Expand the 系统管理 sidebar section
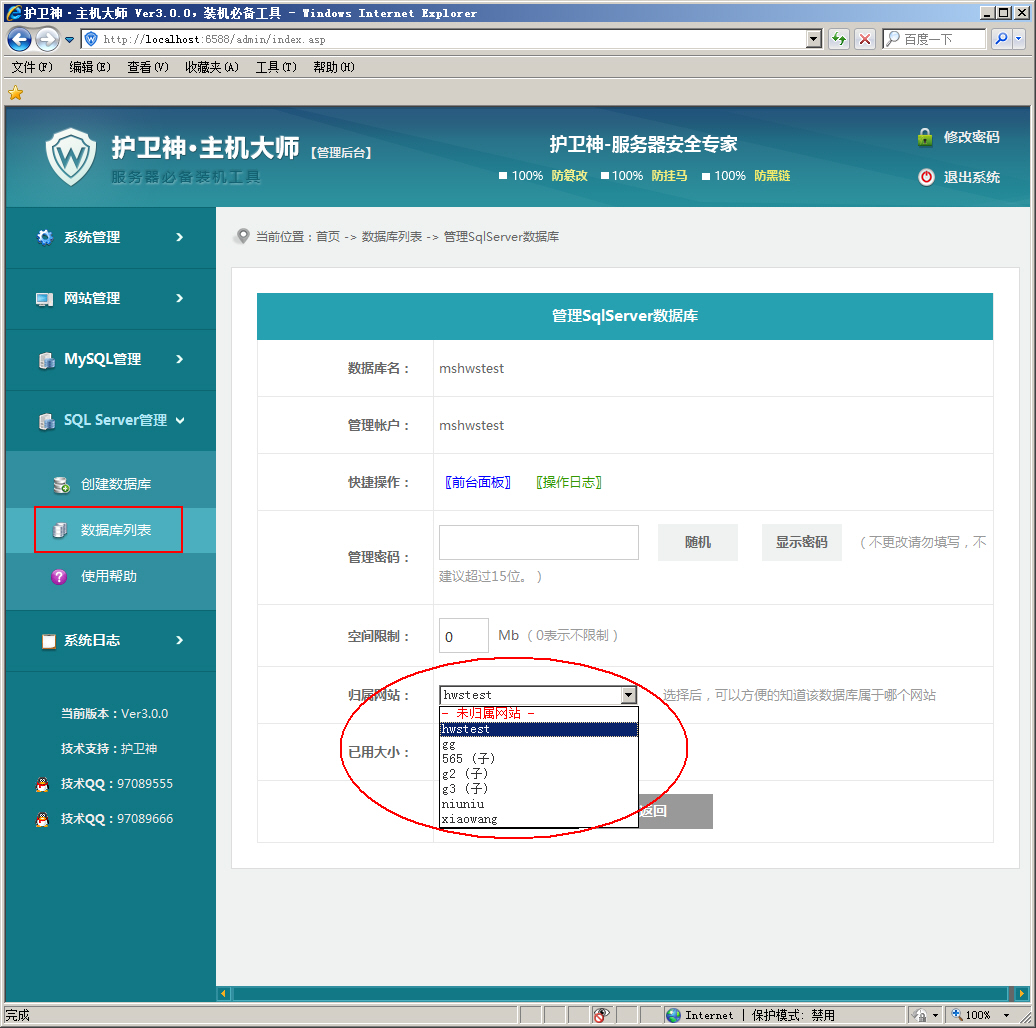Viewport: 1036px width, 1028px height. click(x=110, y=237)
